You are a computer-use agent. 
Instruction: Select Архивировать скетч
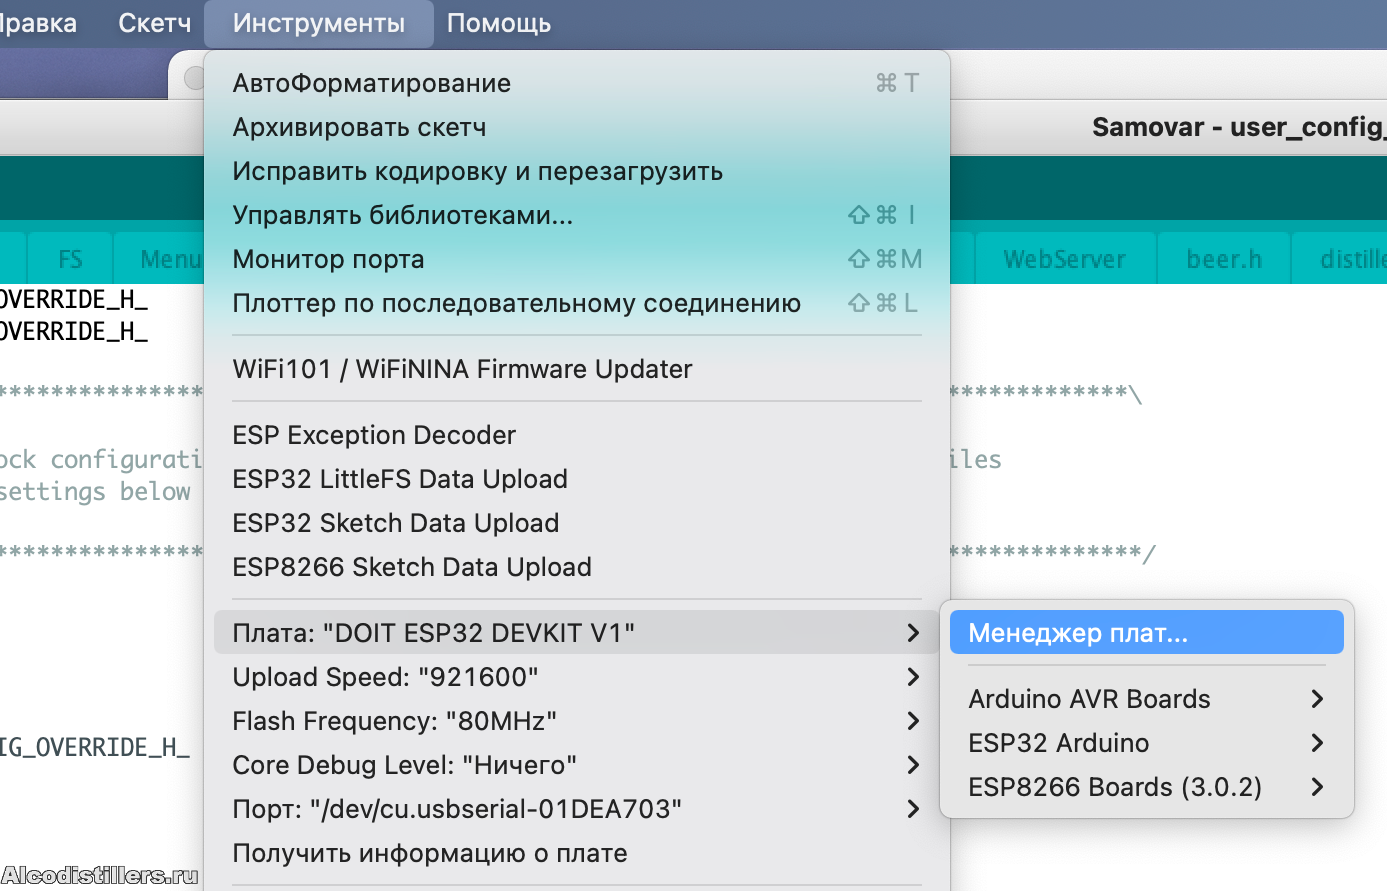click(576, 127)
